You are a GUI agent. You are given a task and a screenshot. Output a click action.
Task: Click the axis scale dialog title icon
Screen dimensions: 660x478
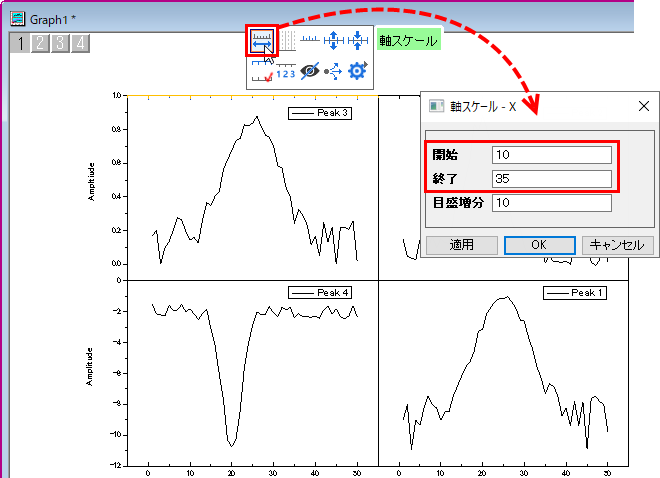(x=436, y=106)
